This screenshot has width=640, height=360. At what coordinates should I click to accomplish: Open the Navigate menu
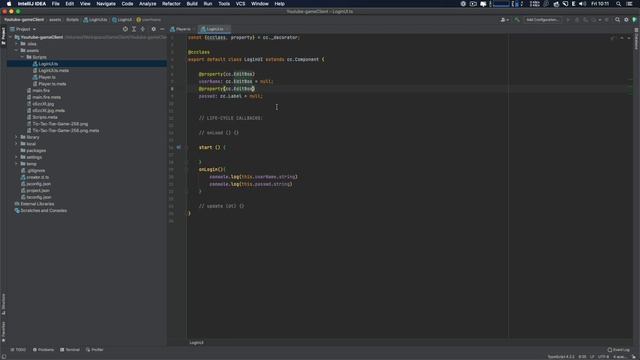(106, 4)
